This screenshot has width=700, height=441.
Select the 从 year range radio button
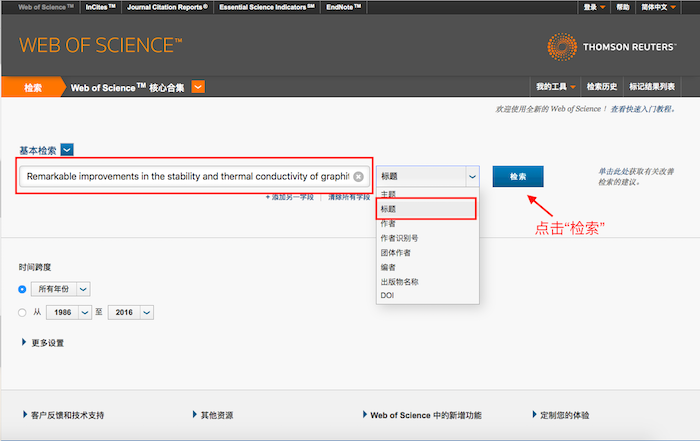(22, 312)
